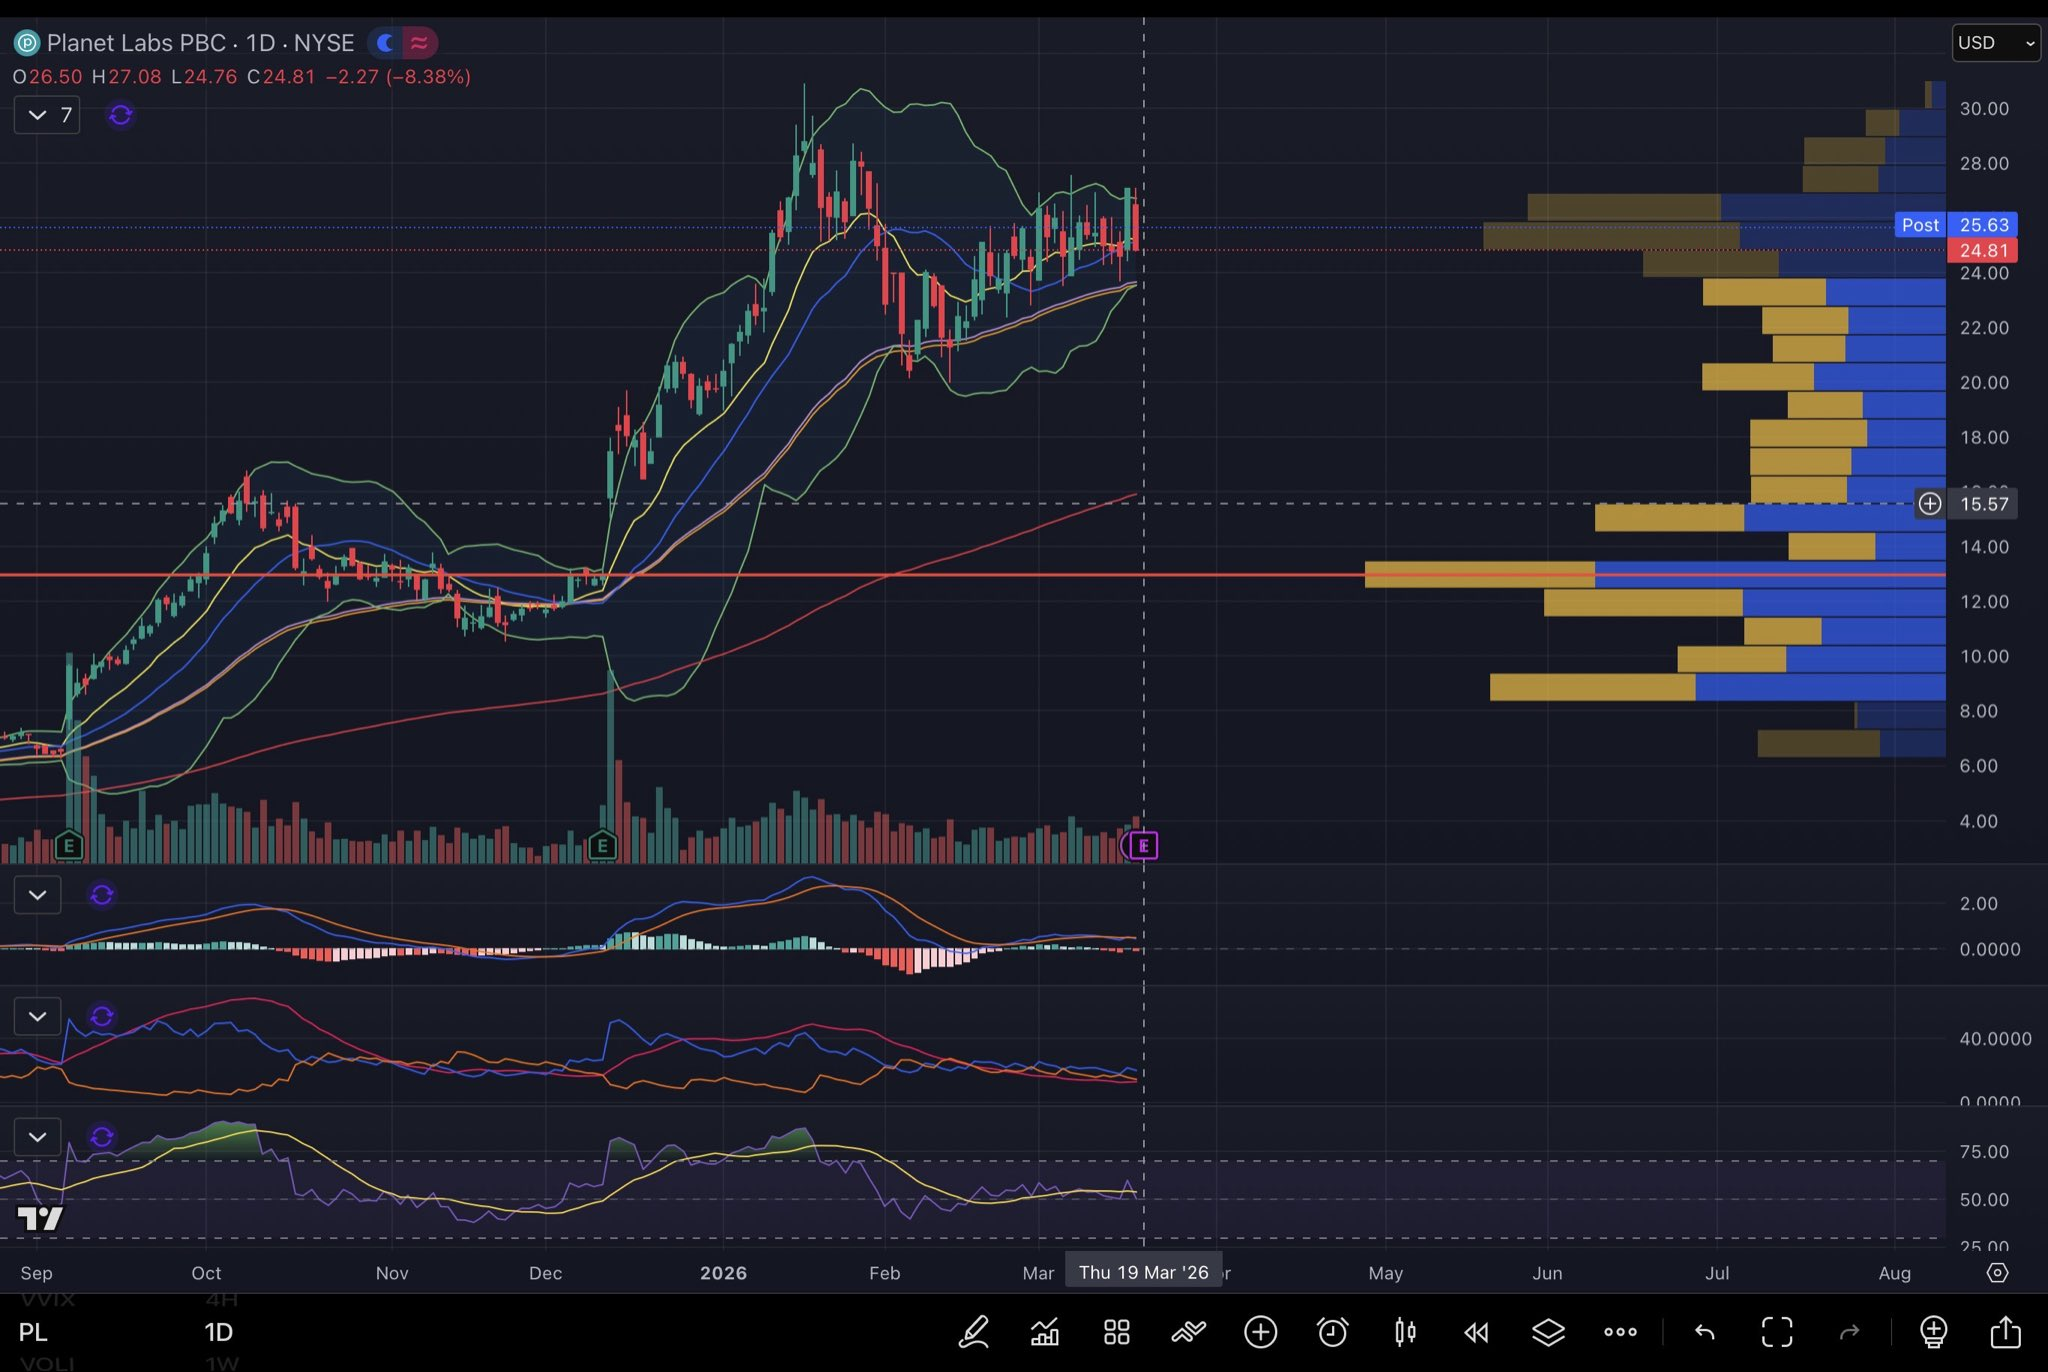Open the PL symbol search

tap(33, 1332)
